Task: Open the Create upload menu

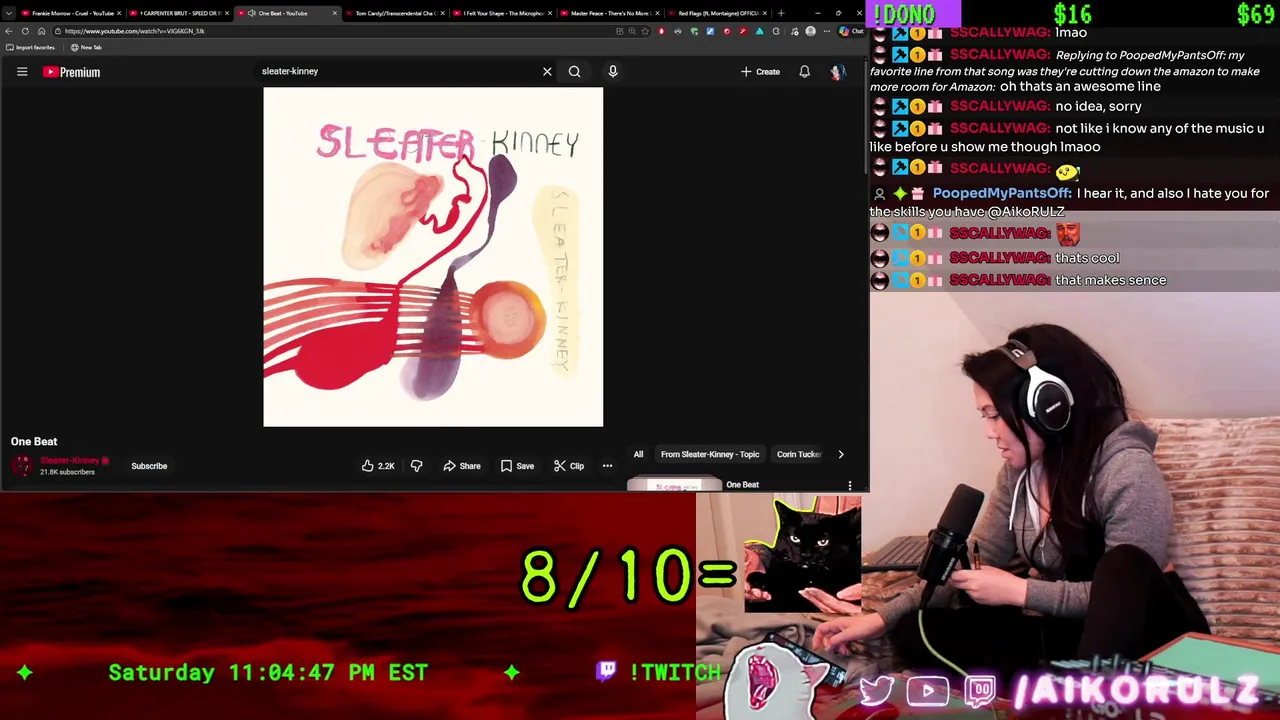Action: (760, 71)
